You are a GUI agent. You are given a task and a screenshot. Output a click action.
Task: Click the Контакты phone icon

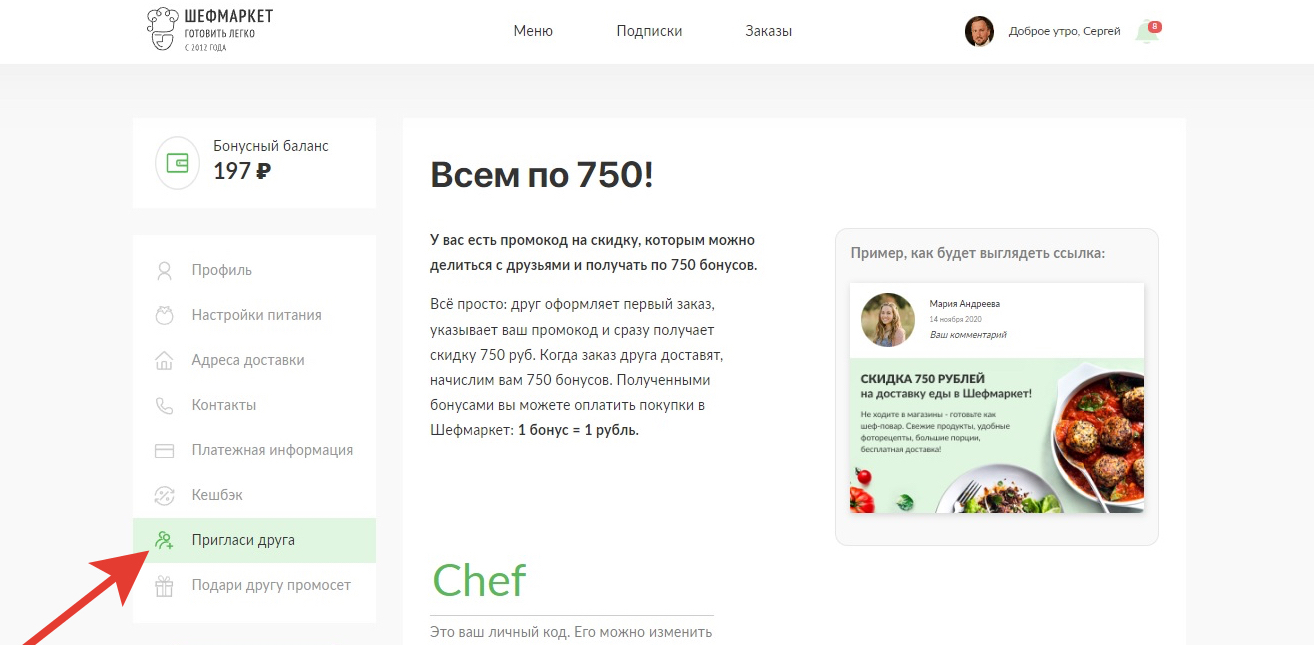click(x=164, y=405)
